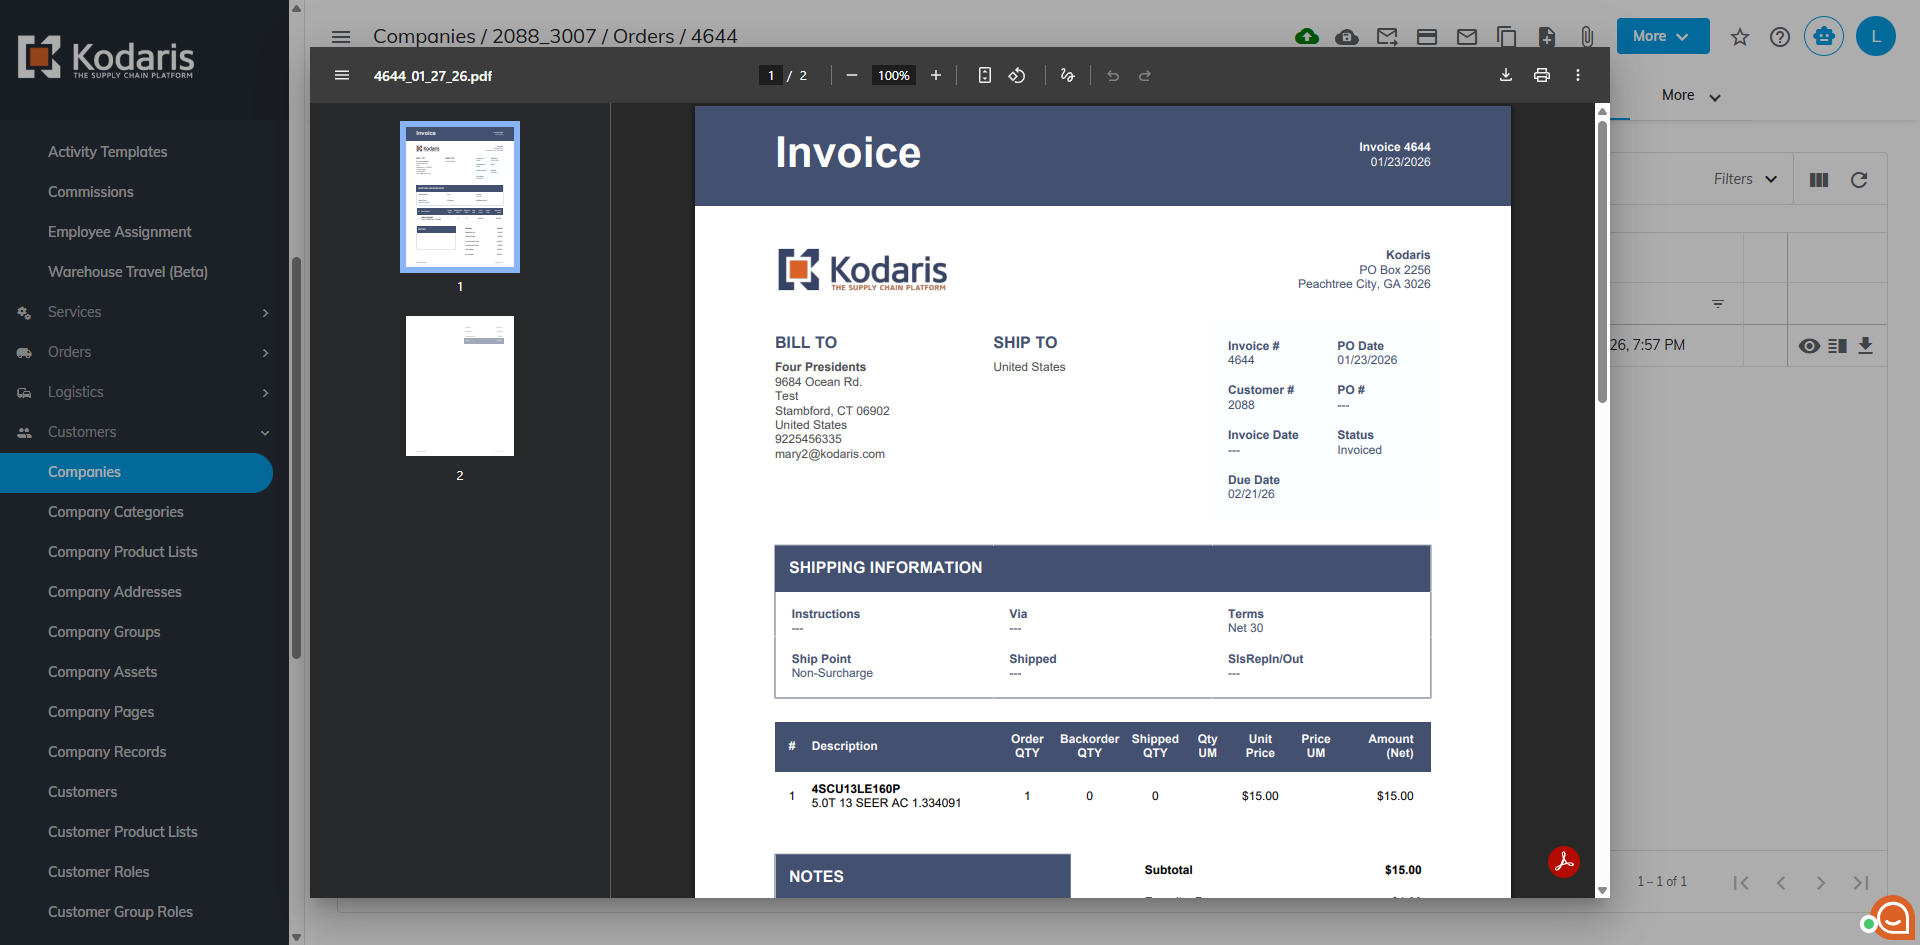The height and width of the screenshot is (945, 1920).
Task: Open the secondary More tab dropdown
Action: point(1691,96)
